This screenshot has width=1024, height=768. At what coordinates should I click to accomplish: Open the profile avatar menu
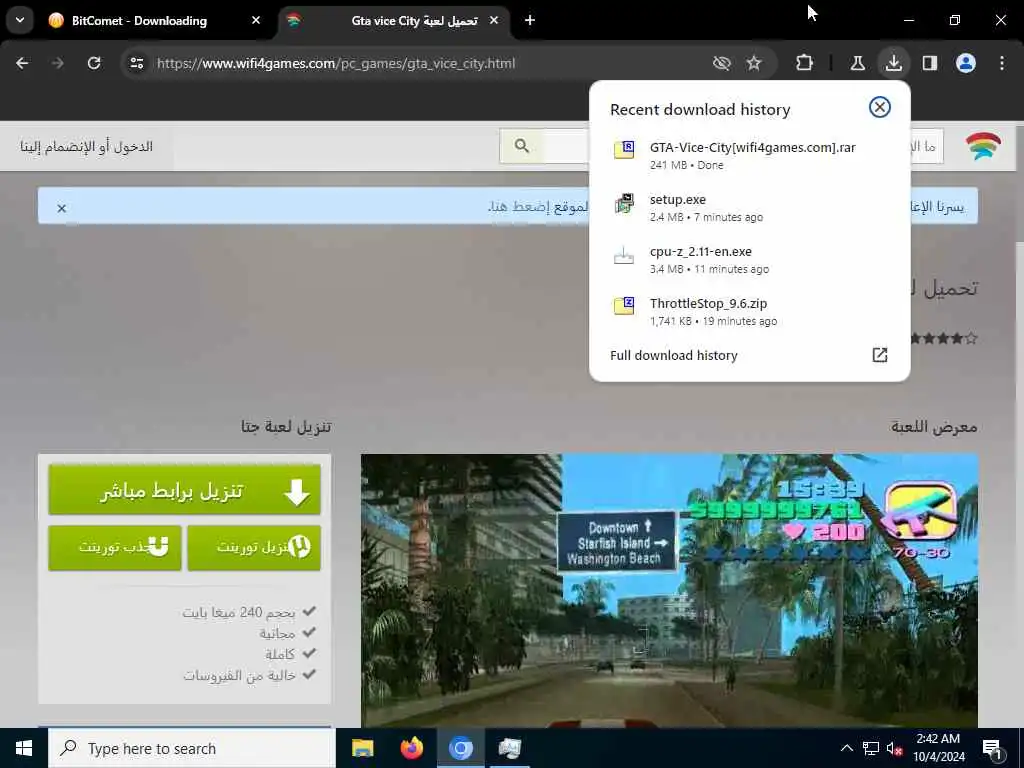[966, 63]
